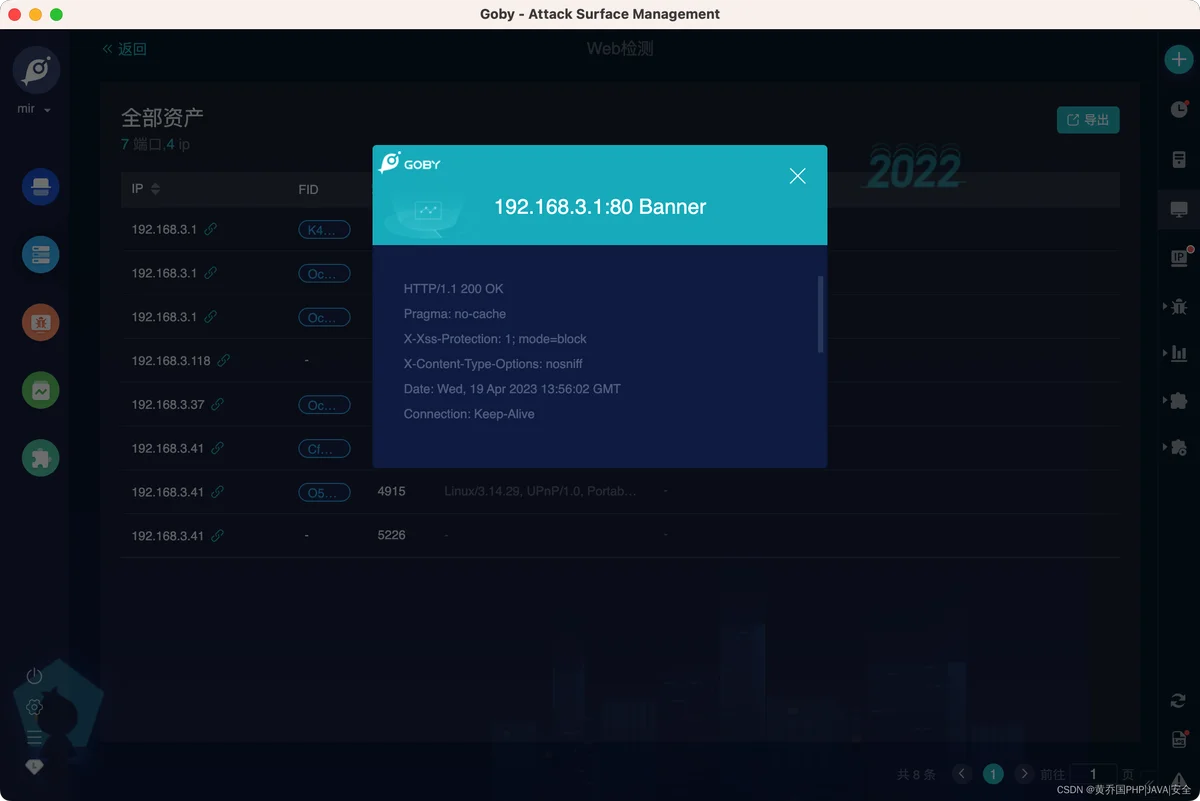Viewport: 1200px width, 801px height.
Task: Click the refresh icon in right sidebar
Action: point(1179,701)
